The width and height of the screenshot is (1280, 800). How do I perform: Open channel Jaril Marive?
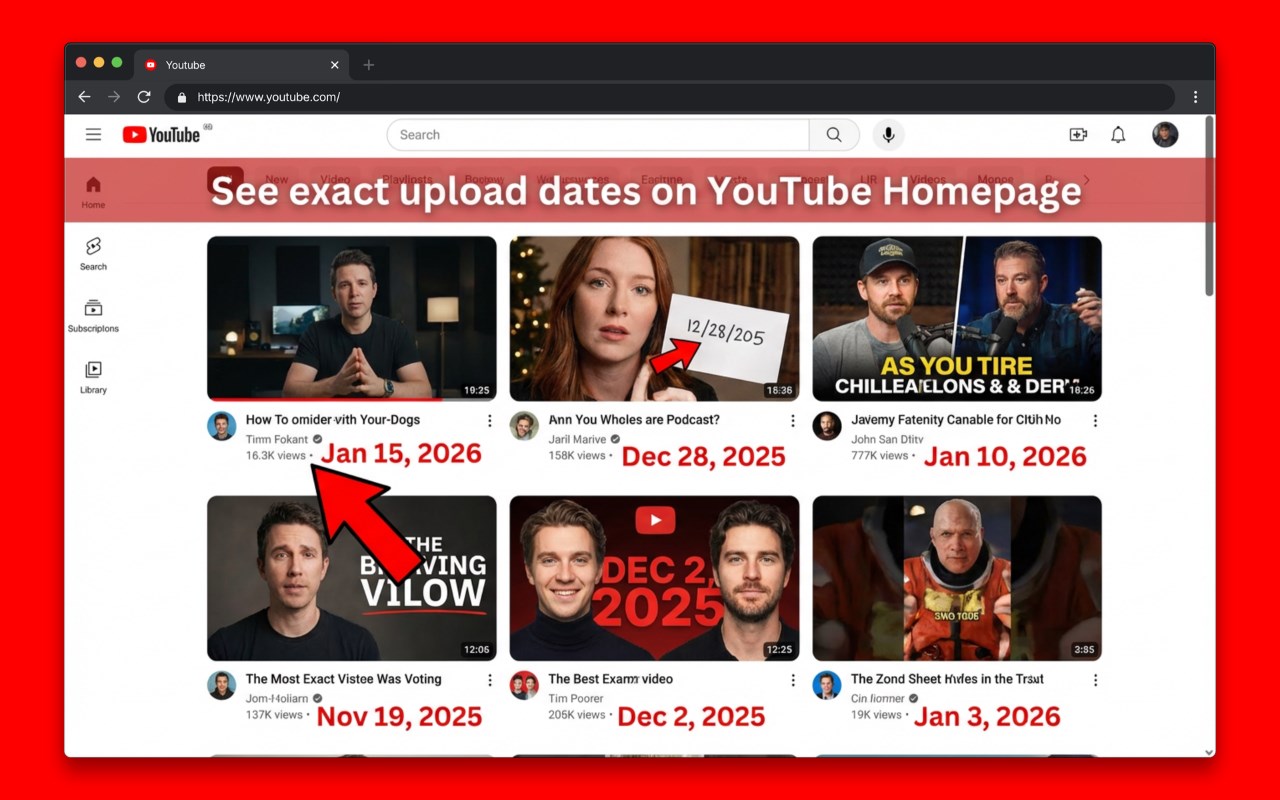578,439
